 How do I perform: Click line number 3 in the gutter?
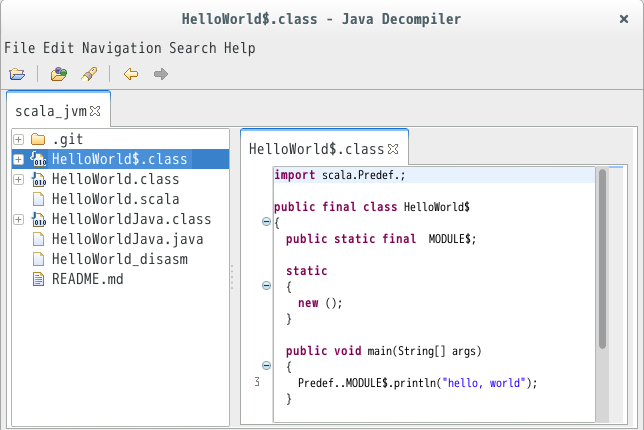coord(257,382)
